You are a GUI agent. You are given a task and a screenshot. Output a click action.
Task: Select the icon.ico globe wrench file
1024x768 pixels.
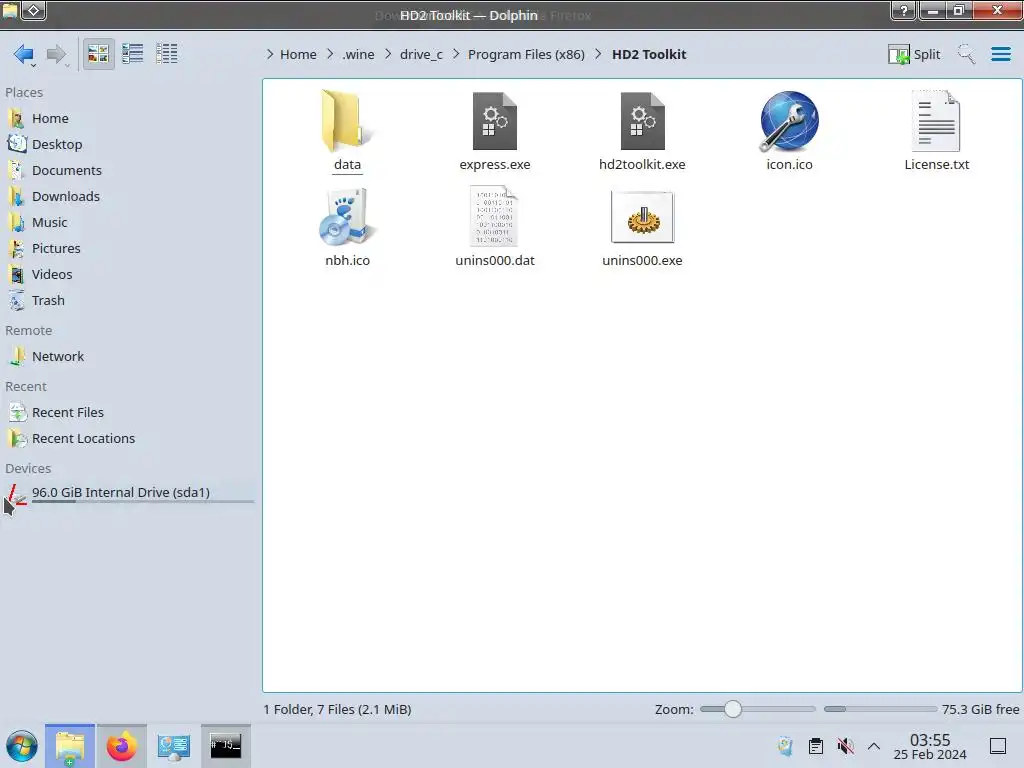789,121
